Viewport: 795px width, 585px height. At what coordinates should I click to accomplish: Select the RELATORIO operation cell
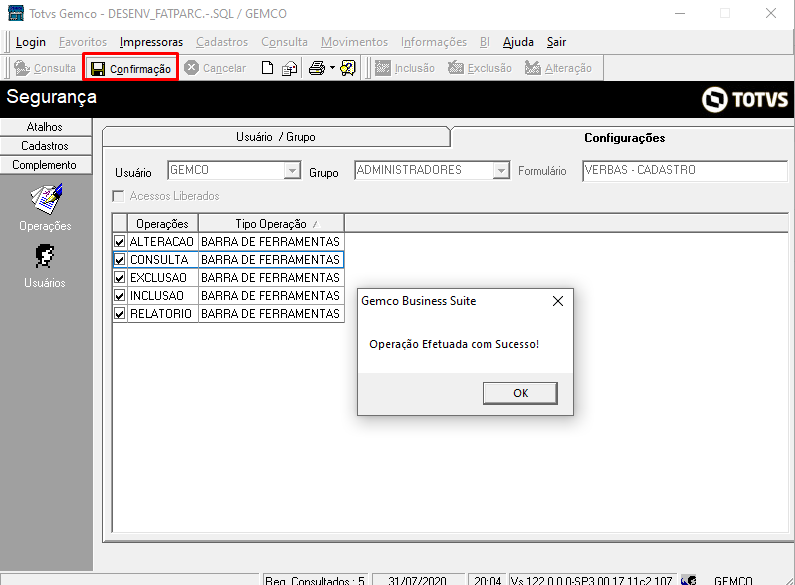tap(162, 314)
